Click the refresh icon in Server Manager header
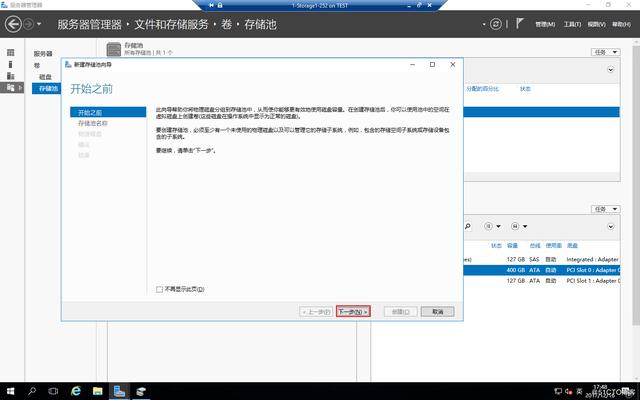The width and height of the screenshot is (640, 400). [496, 24]
